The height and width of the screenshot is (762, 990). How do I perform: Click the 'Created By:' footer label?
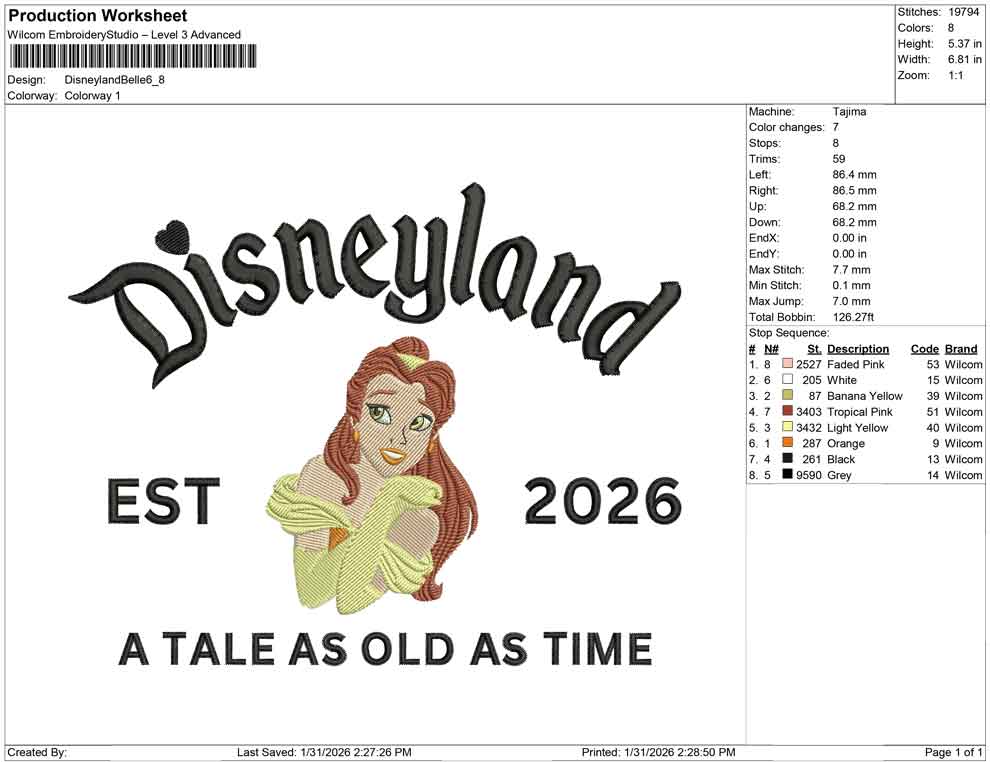[37, 752]
